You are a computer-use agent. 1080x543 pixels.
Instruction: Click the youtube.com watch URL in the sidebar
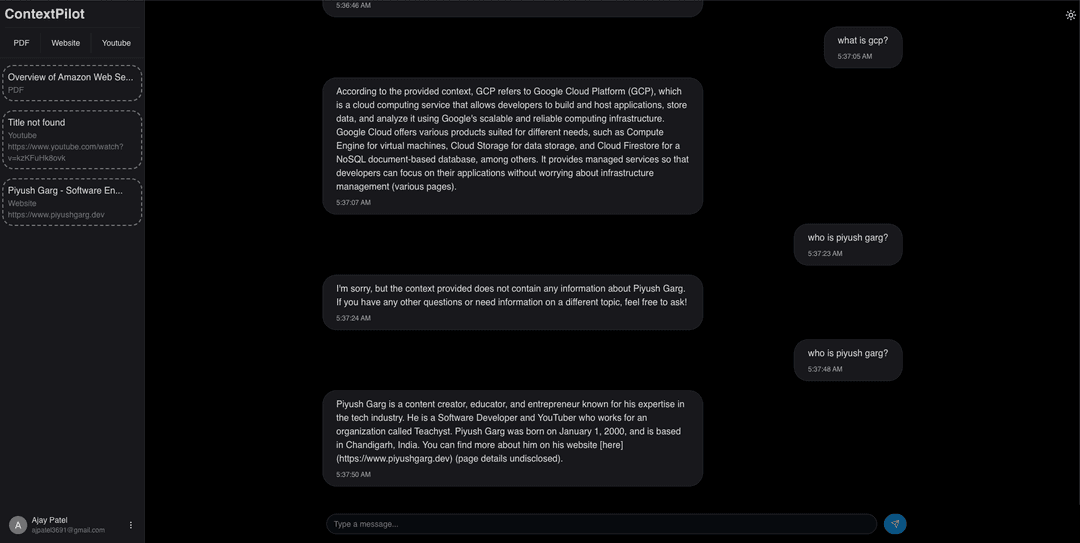click(x=65, y=152)
